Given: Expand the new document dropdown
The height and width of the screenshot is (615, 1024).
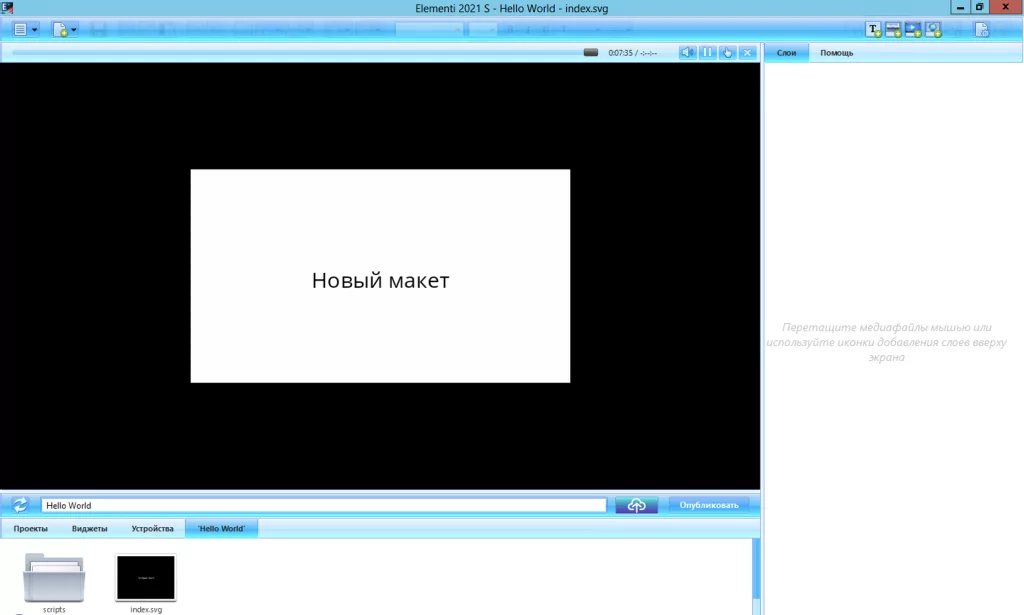Looking at the screenshot, I should pyautogui.click(x=65, y=29).
